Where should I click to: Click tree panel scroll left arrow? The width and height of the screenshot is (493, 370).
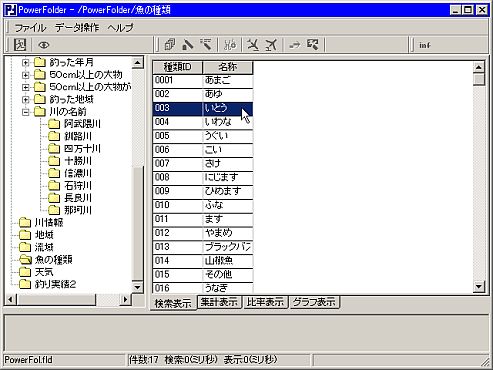10,299
